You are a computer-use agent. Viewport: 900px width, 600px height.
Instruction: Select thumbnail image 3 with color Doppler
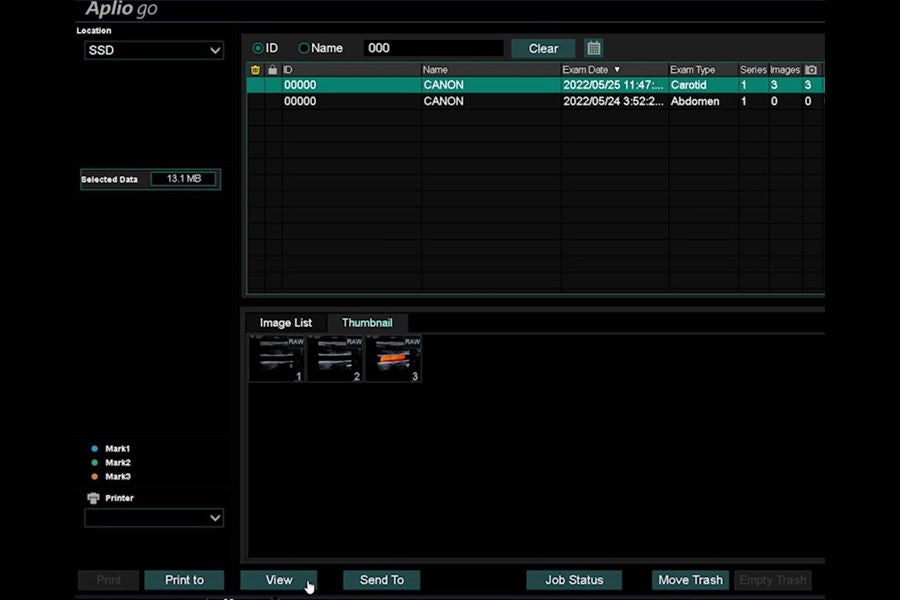tap(394, 359)
